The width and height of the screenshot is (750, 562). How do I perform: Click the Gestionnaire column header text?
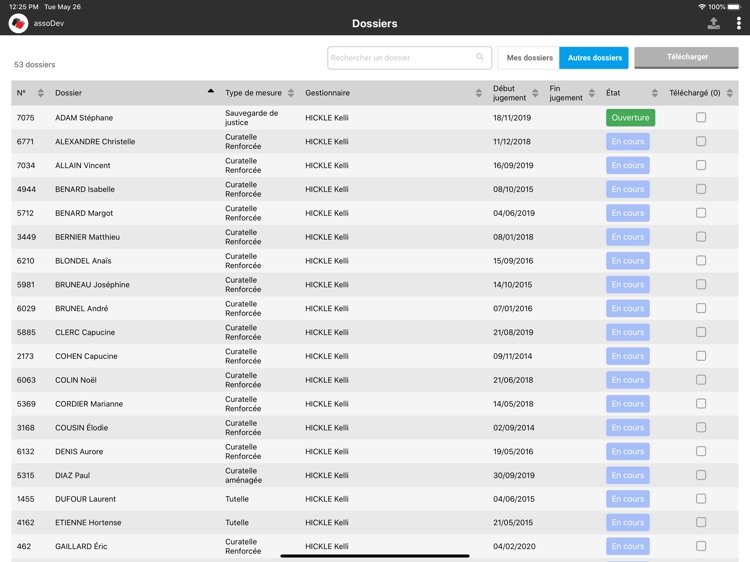click(327, 93)
